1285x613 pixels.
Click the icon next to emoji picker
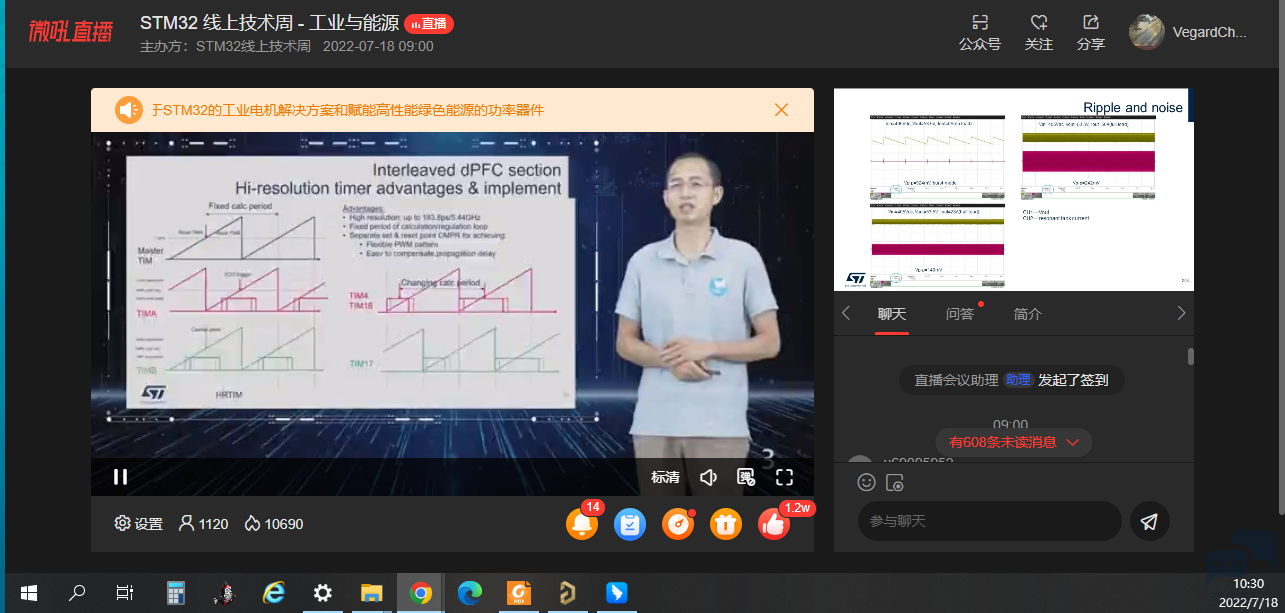point(896,482)
